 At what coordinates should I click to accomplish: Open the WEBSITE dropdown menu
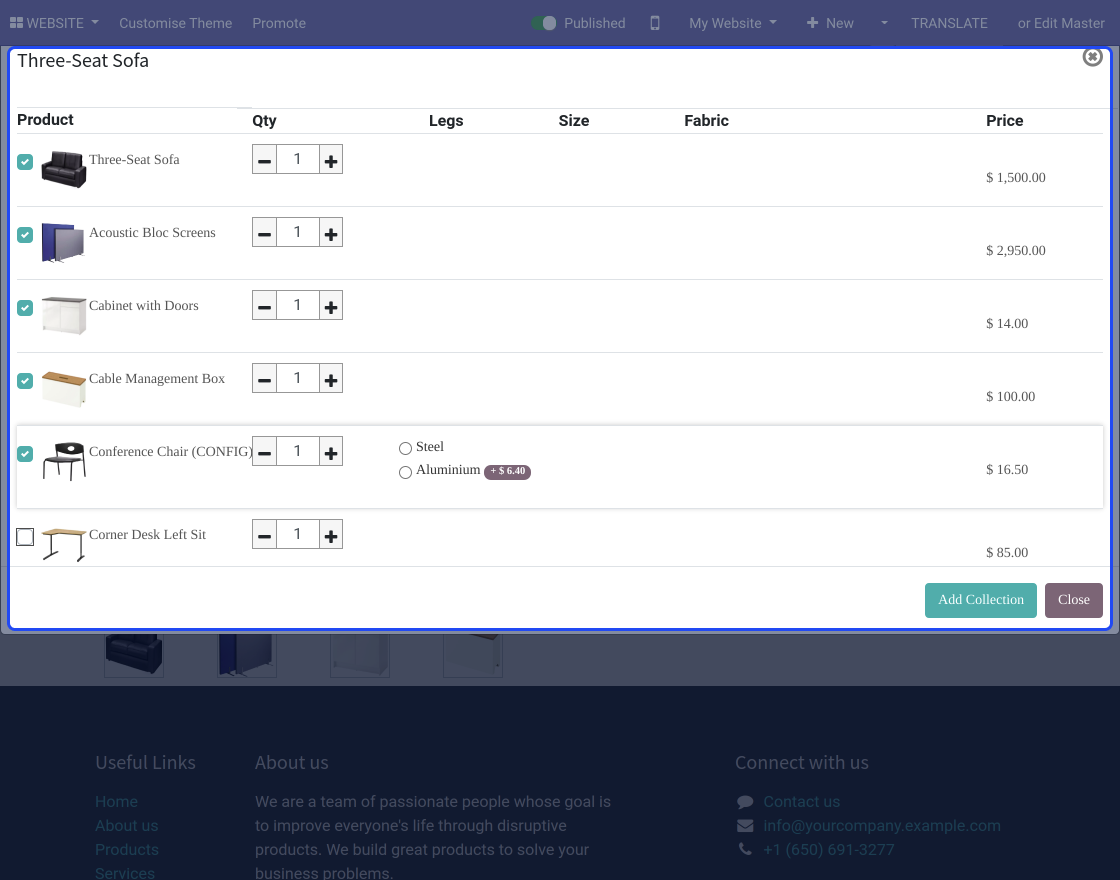[x=54, y=23]
